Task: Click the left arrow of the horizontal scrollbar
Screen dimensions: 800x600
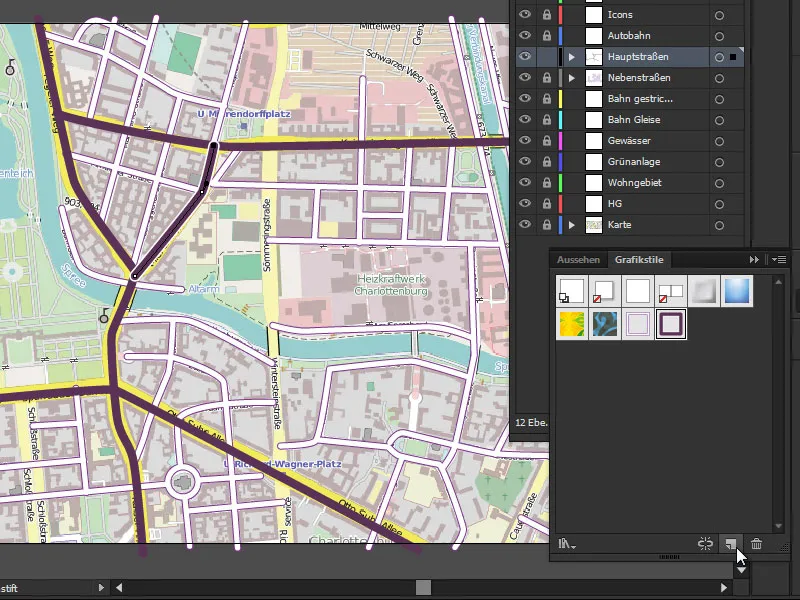Action: [119, 588]
